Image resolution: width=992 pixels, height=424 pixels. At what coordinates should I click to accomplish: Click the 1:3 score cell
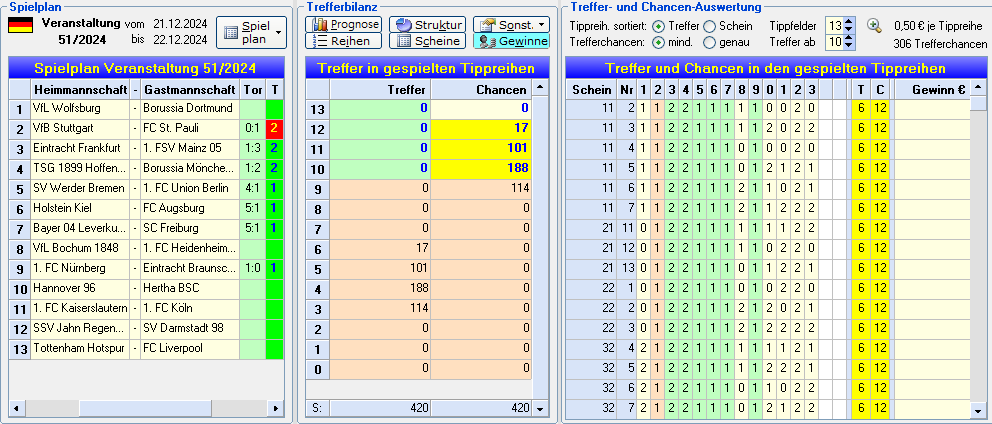coord(252,148)
